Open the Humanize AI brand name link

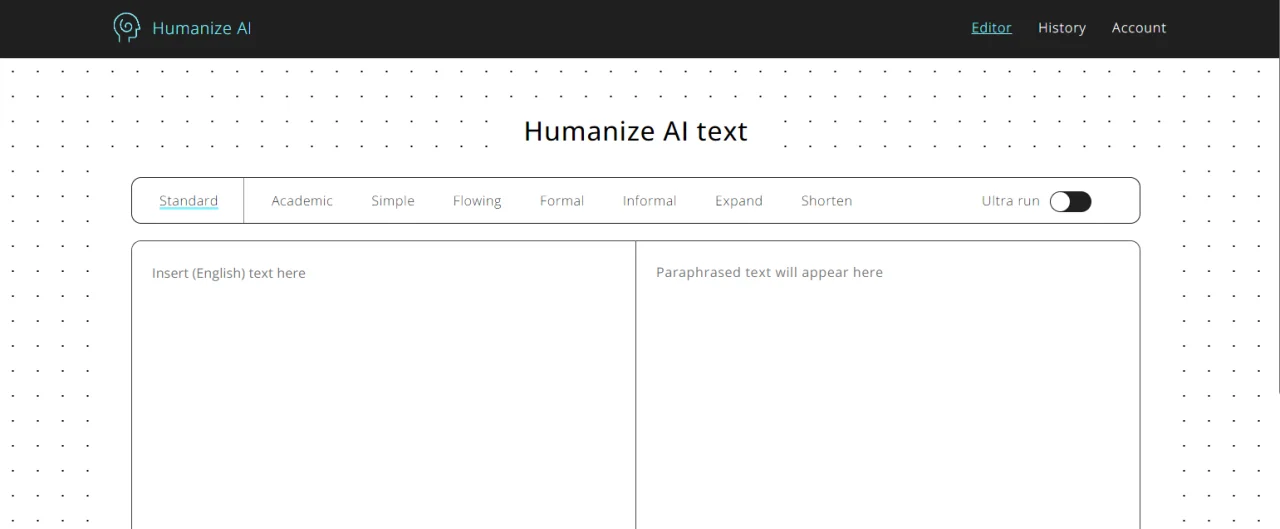[201, 28]
